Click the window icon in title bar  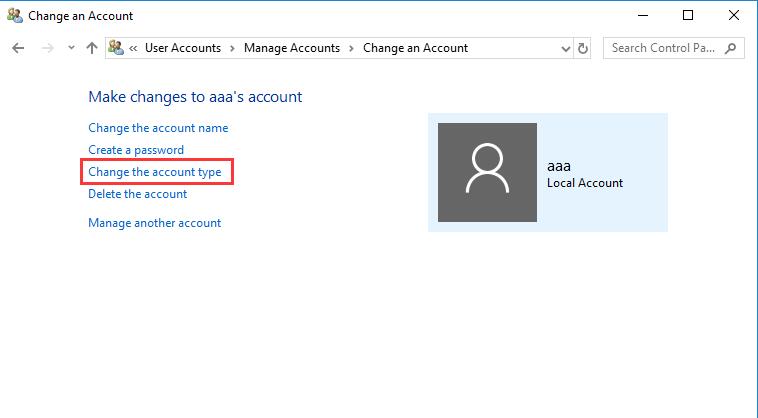[15, 15]
